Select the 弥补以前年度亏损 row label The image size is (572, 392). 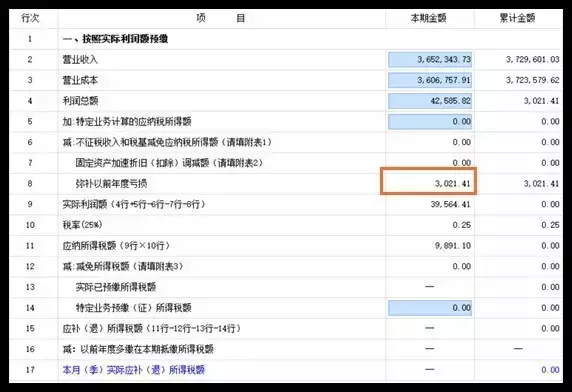click(x=111, y=183)
